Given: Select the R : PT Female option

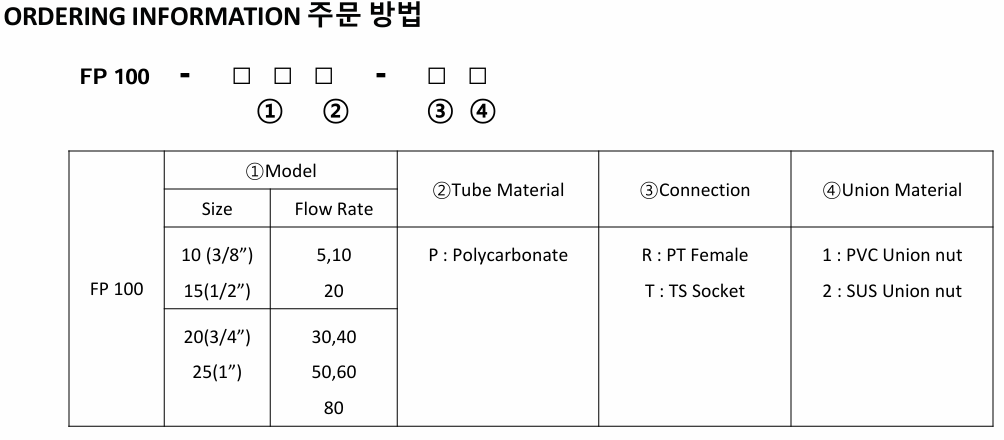Looking at the screenshot, I should (x=695, y=255).
